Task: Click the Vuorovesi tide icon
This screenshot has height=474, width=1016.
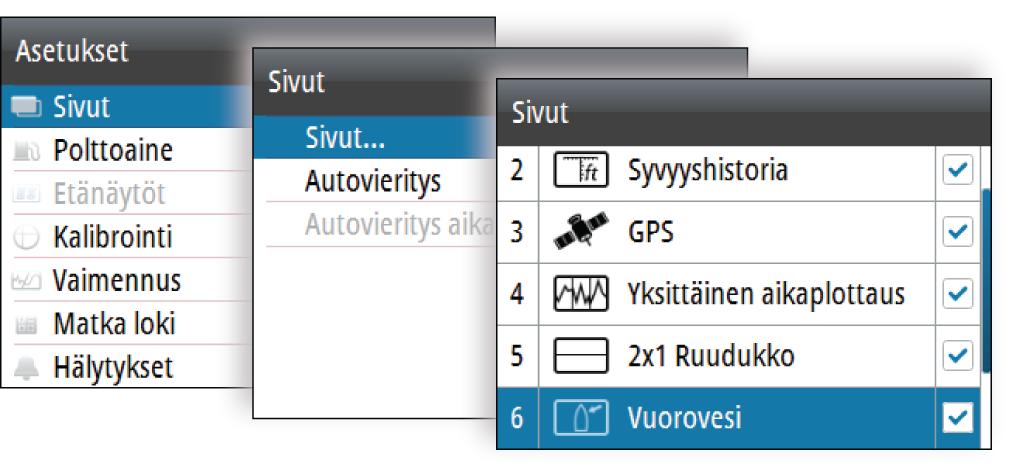Action: [x=581, y=418]
